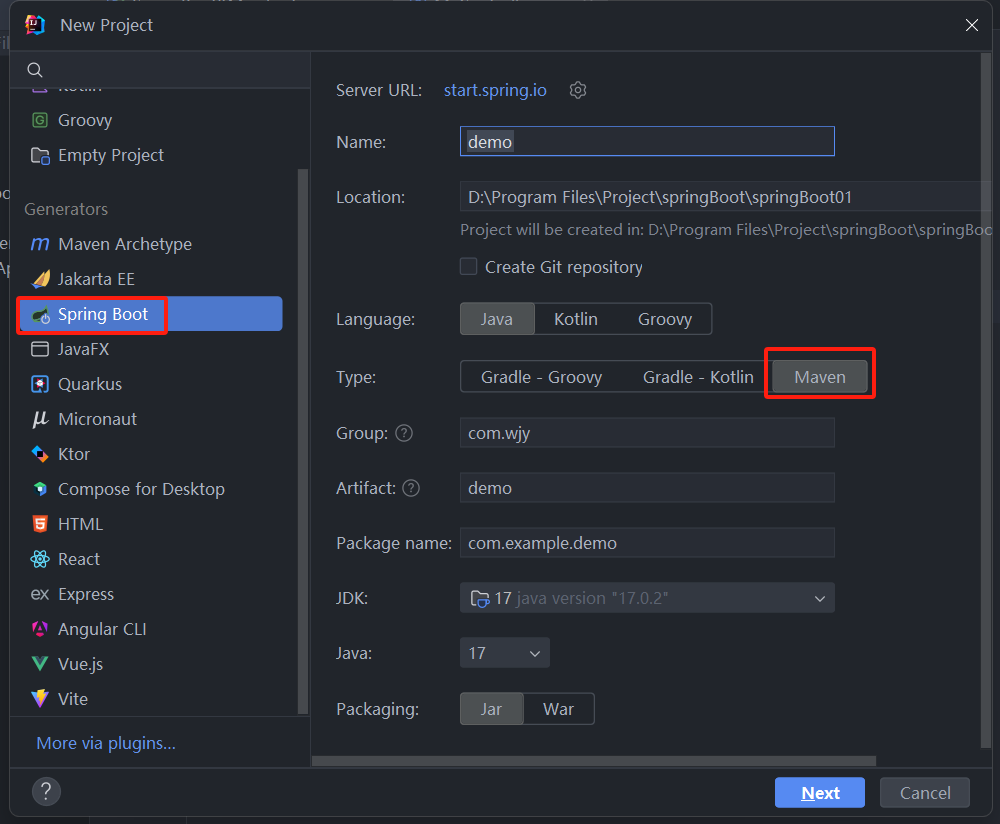Select the Express list text
The image size is (1000, 824).
point(86,594)
